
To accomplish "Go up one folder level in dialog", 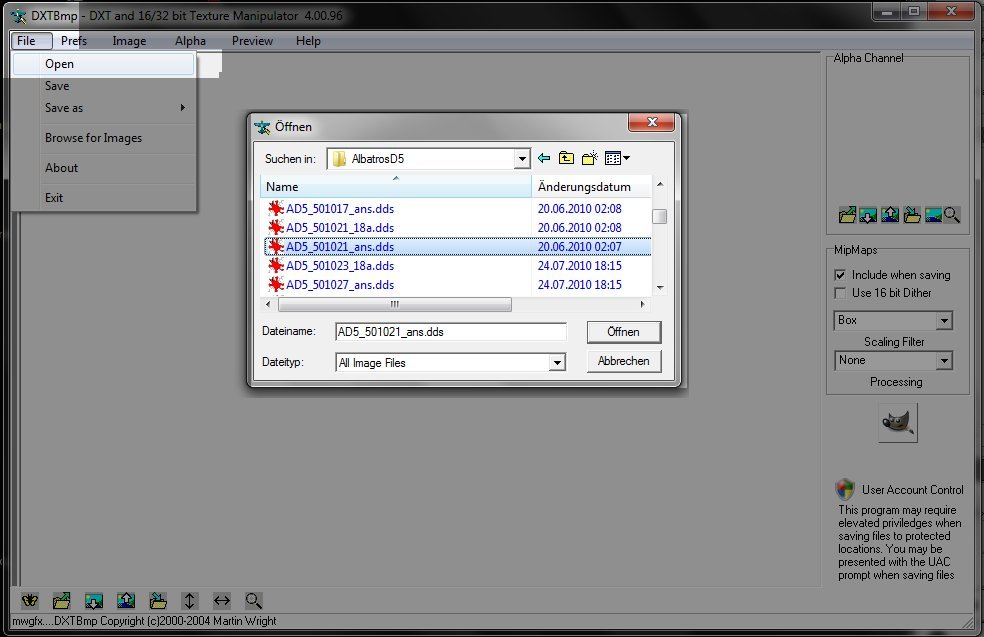I will click(566, 158).
